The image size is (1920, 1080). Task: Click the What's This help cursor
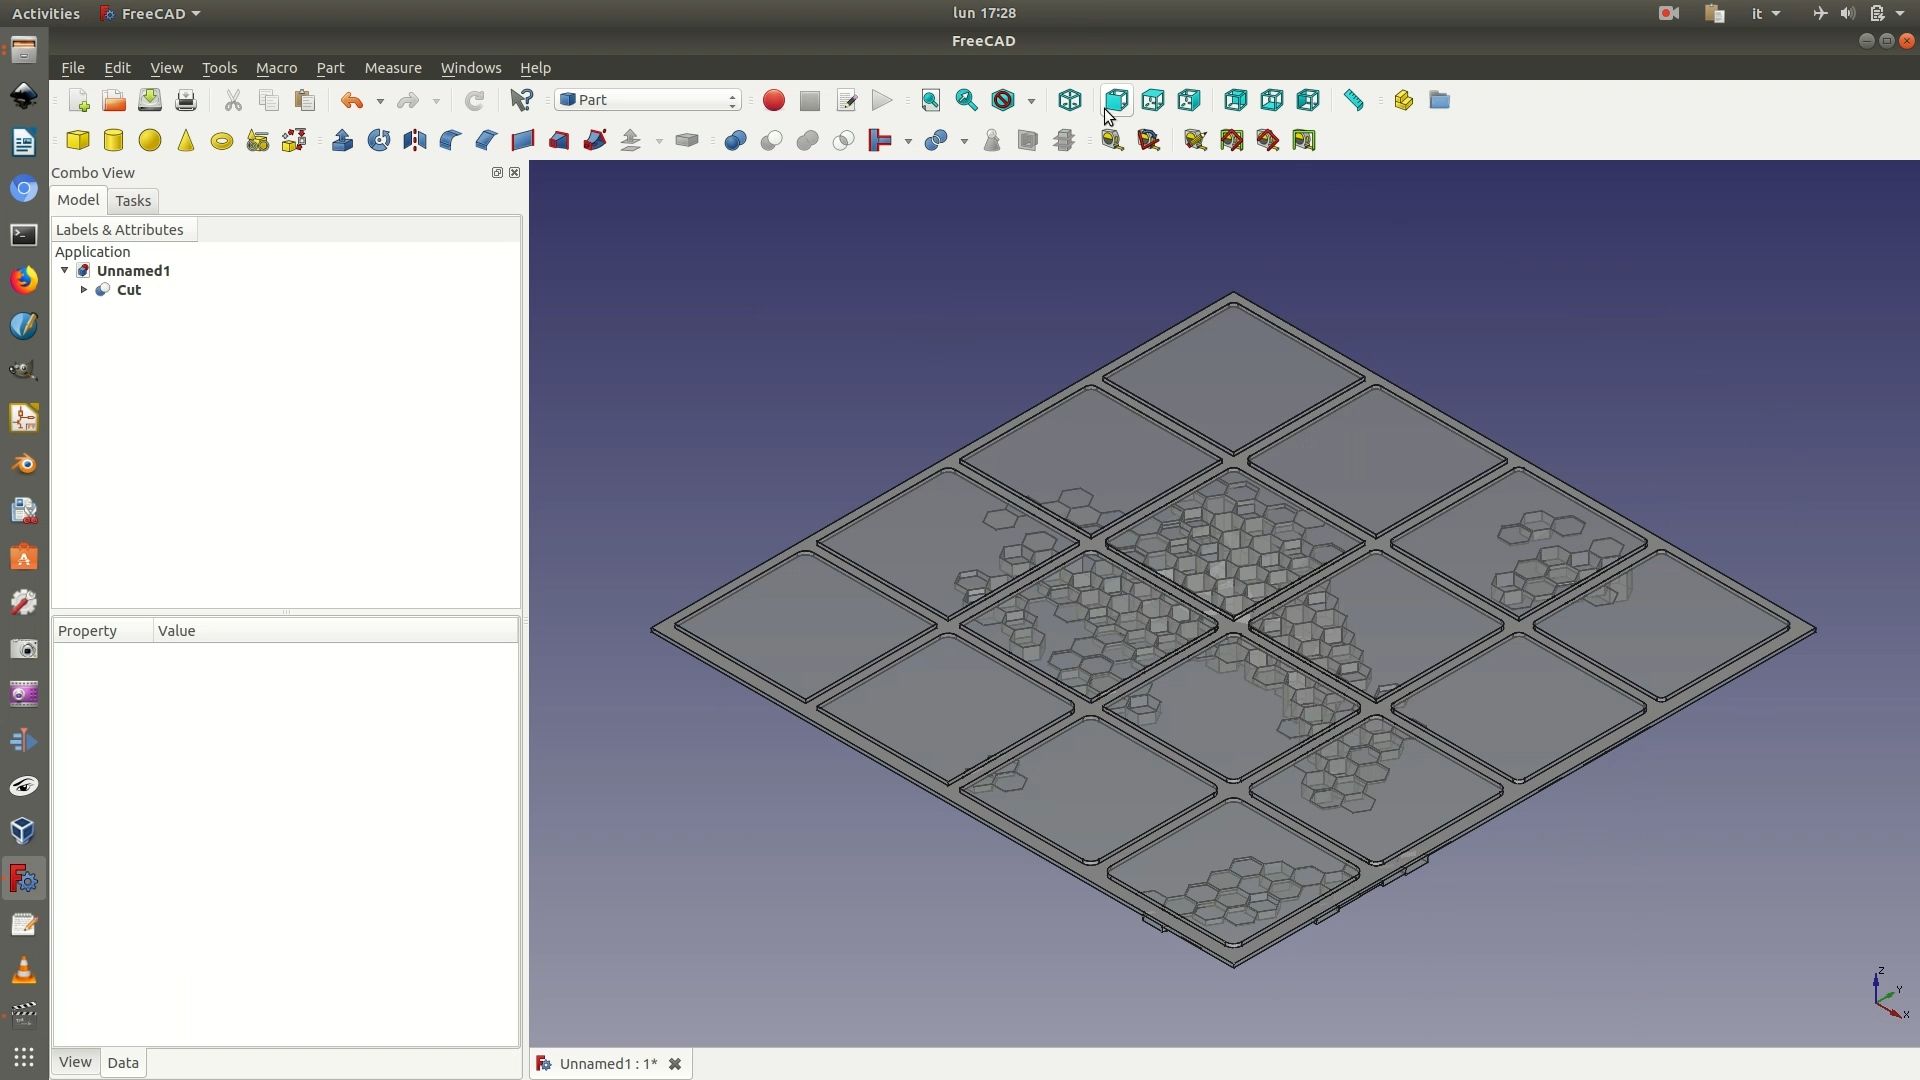click(x=522, y=100)
